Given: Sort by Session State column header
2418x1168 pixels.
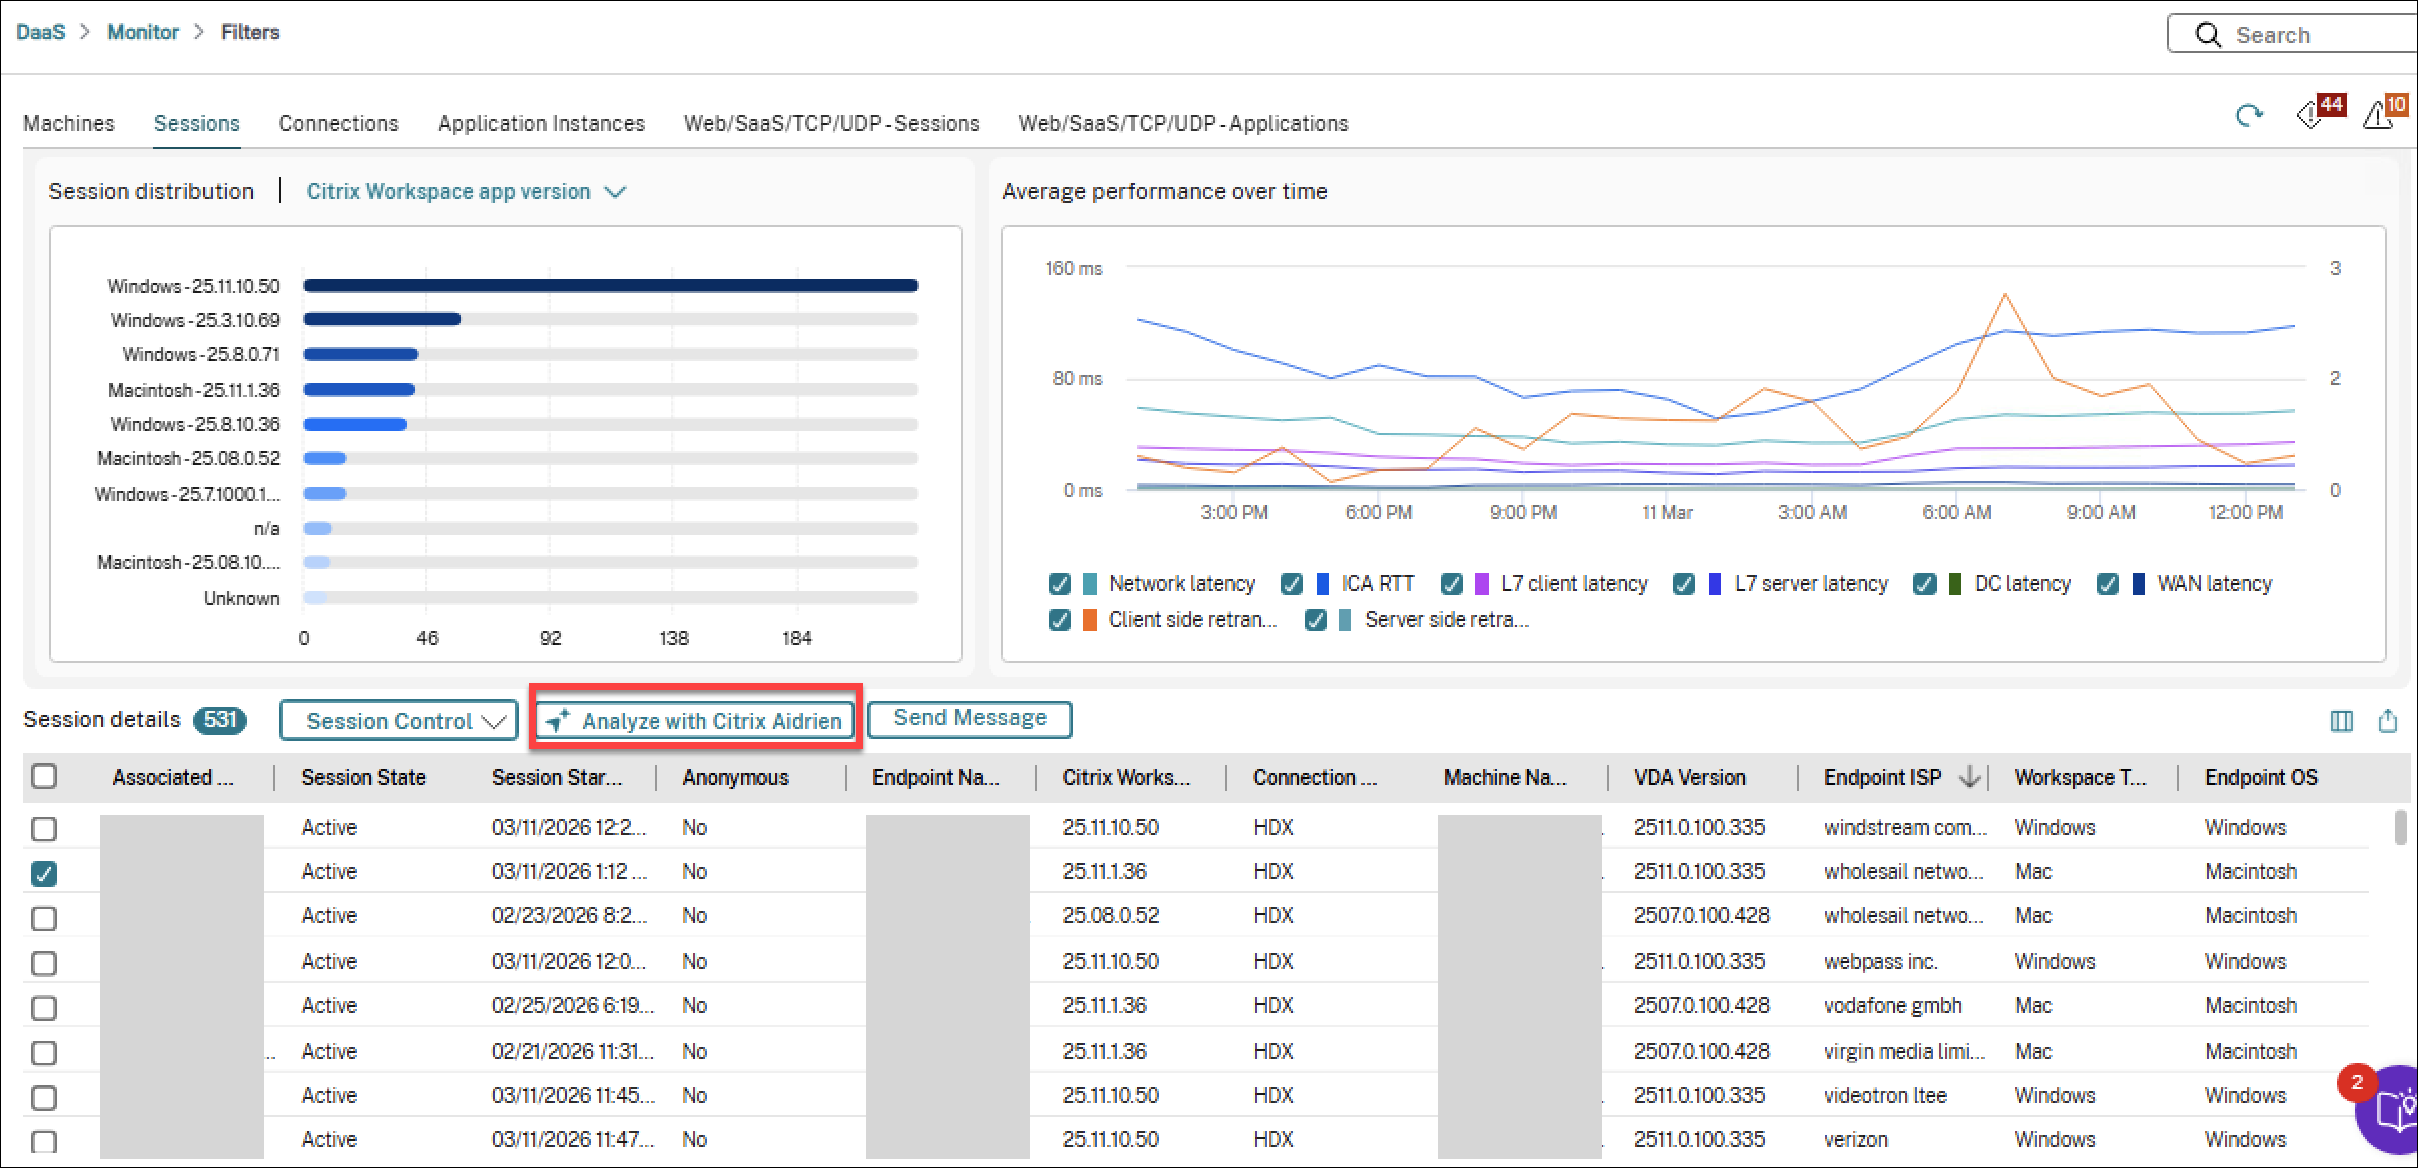Looking at the screenshot, I should click(x=364, y=777).
